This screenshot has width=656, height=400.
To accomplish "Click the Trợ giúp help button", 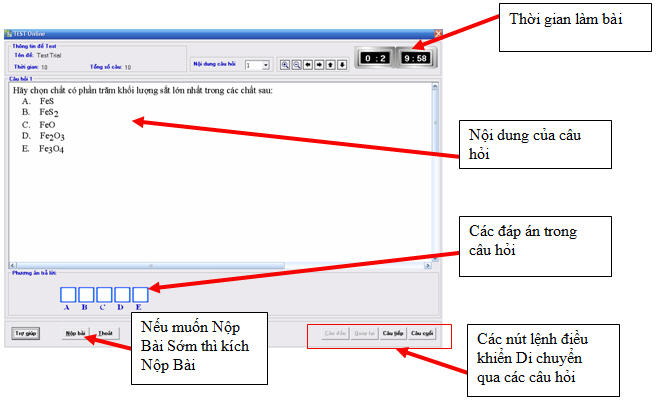I will coord(26,333).
